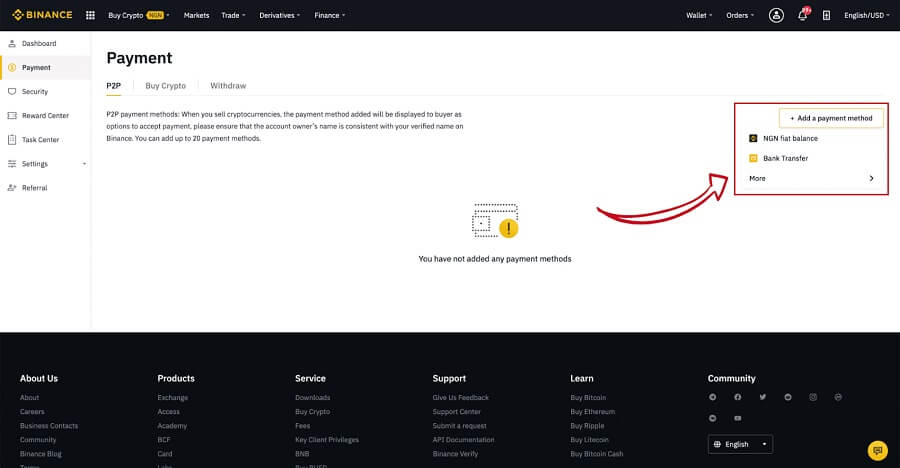Screen dimensions: 900x468
Task: Click the download app phone icon
Action: pyautogui.click(x=826, y=16)
